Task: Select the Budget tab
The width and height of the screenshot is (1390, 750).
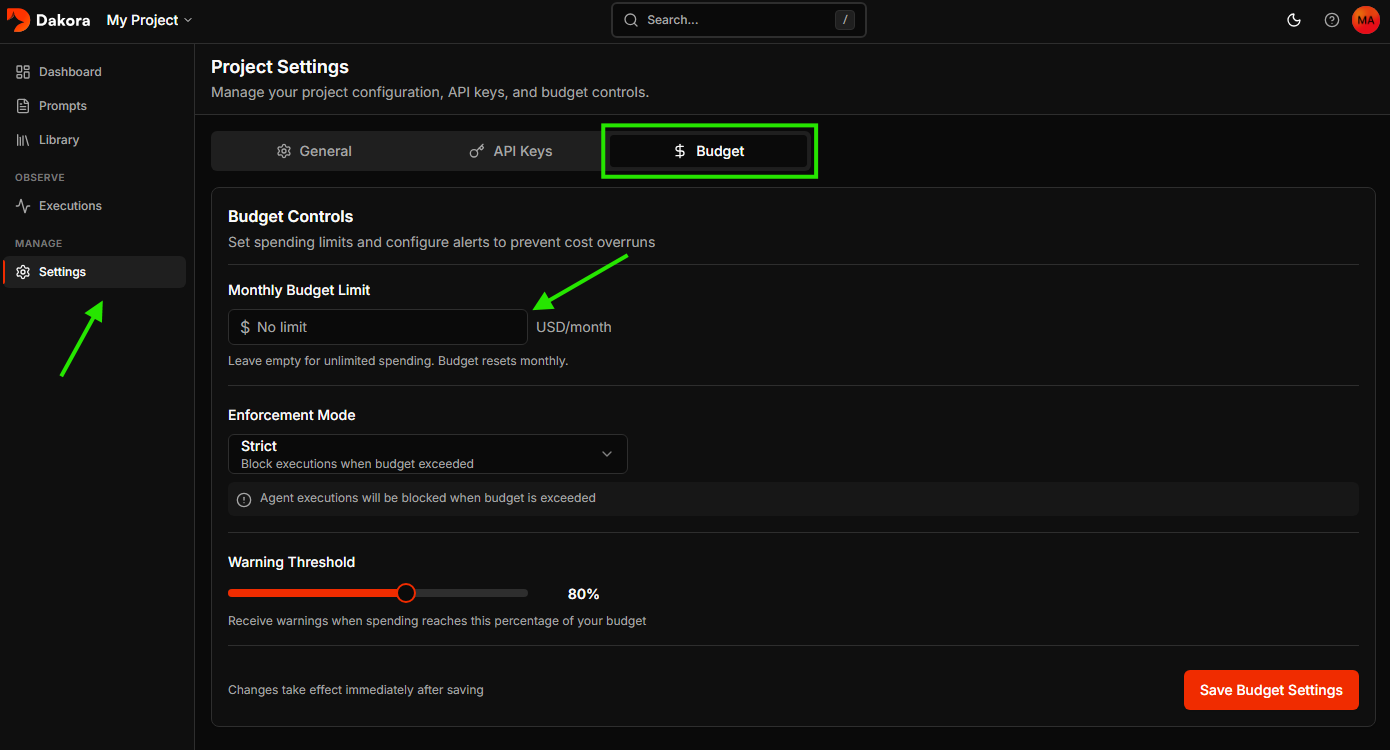Action: pyautogui.click(x=709, y=151)
